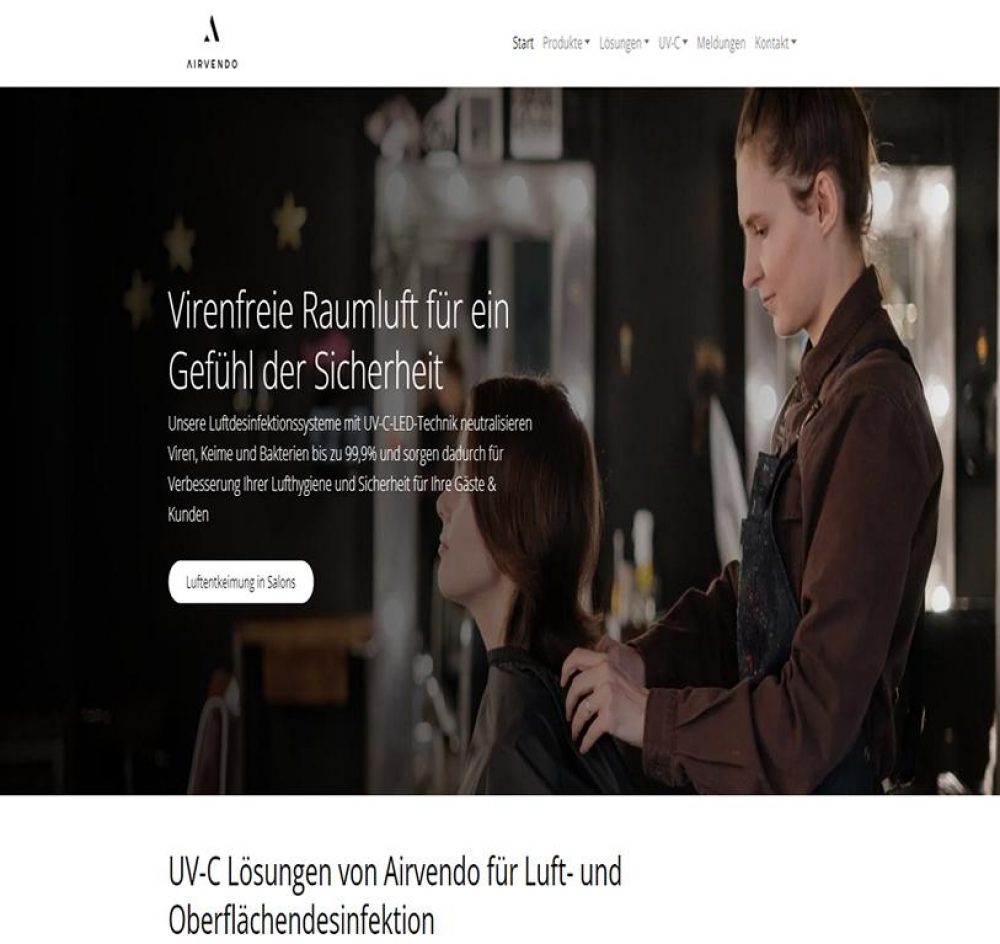Go to the Start page link

pos(523,43)
